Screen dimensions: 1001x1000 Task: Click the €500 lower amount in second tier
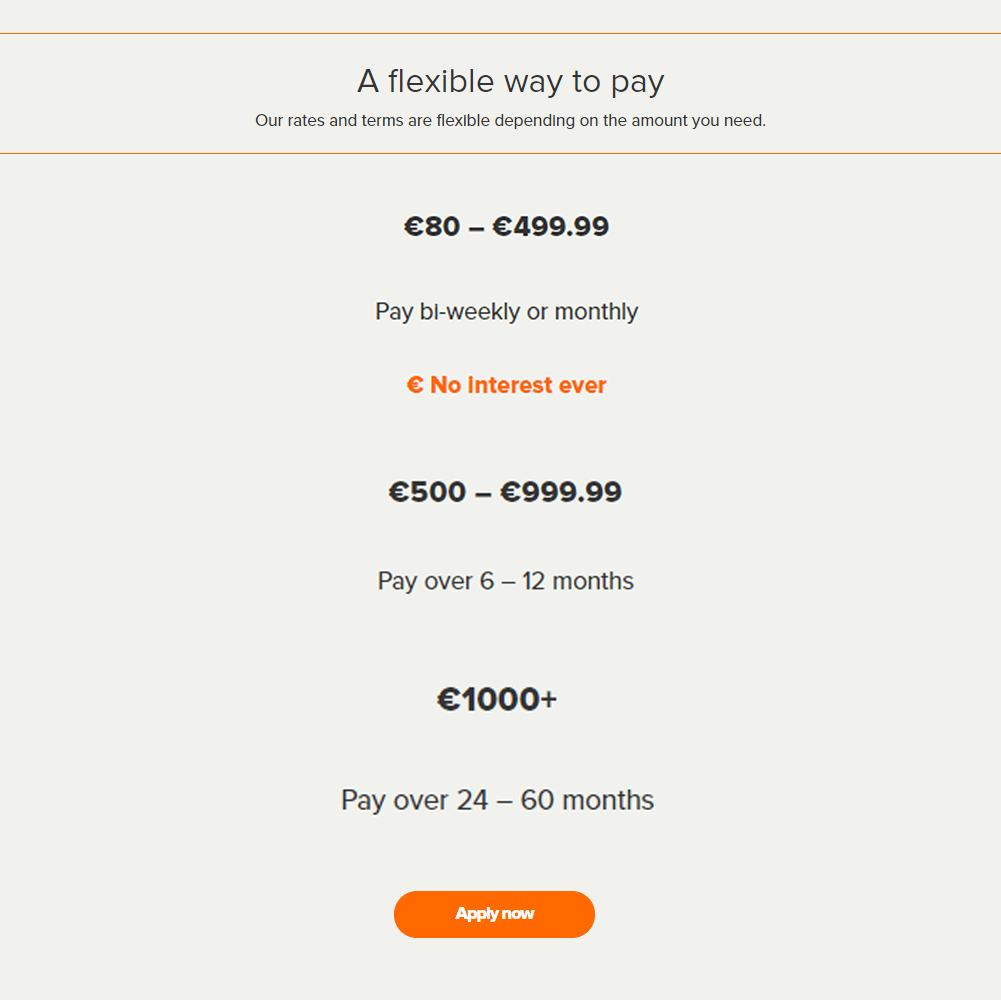point(427,492)
